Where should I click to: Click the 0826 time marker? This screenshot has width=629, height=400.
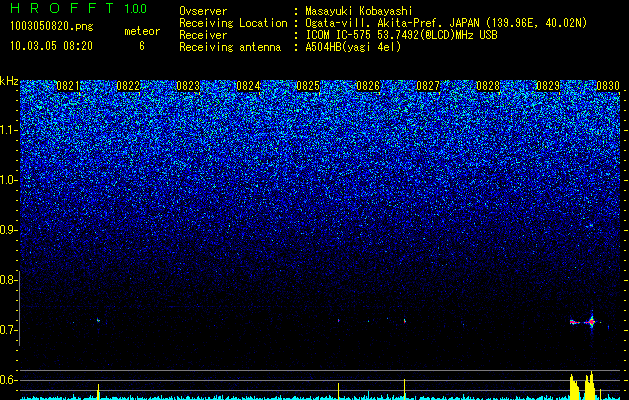pyautogui.click(x=368, y=86)
